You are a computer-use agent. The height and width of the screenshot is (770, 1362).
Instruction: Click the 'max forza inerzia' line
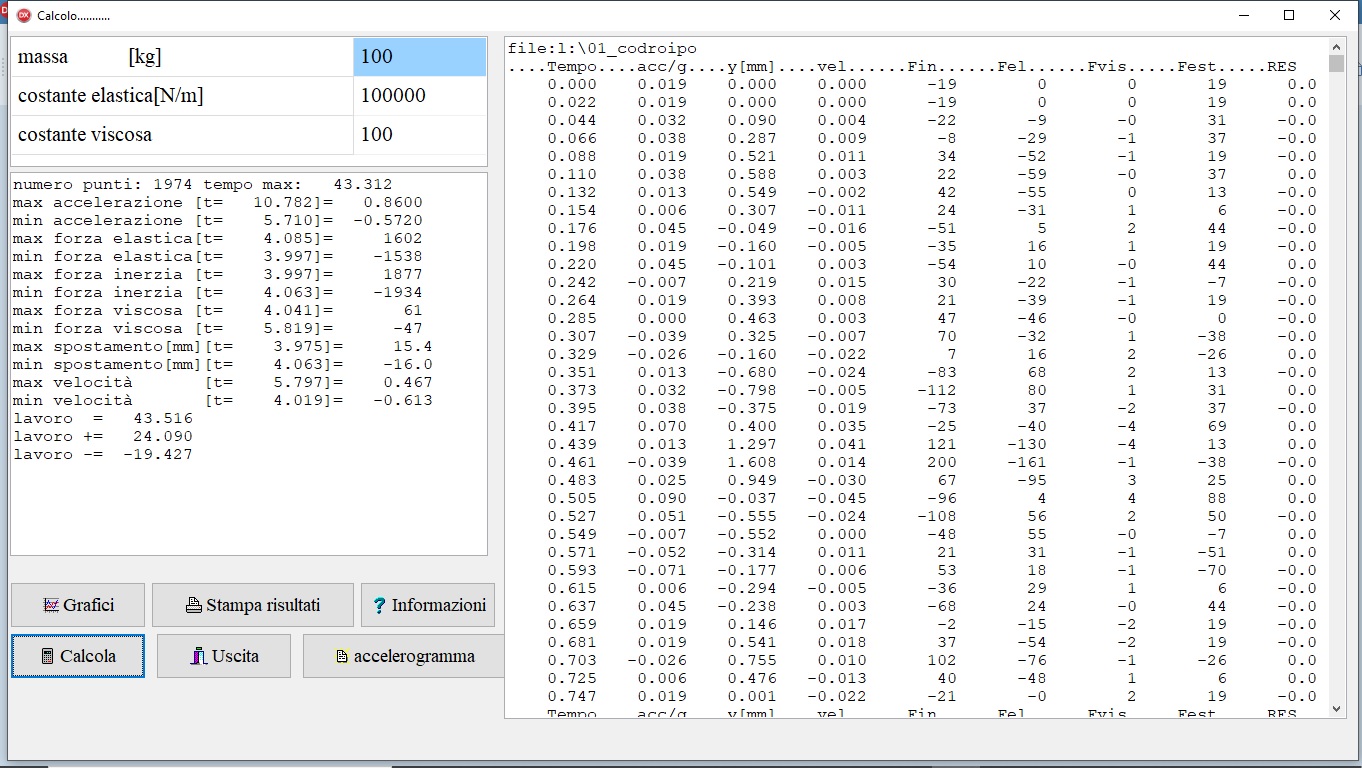pyautogui.click(x=218, y=275)
